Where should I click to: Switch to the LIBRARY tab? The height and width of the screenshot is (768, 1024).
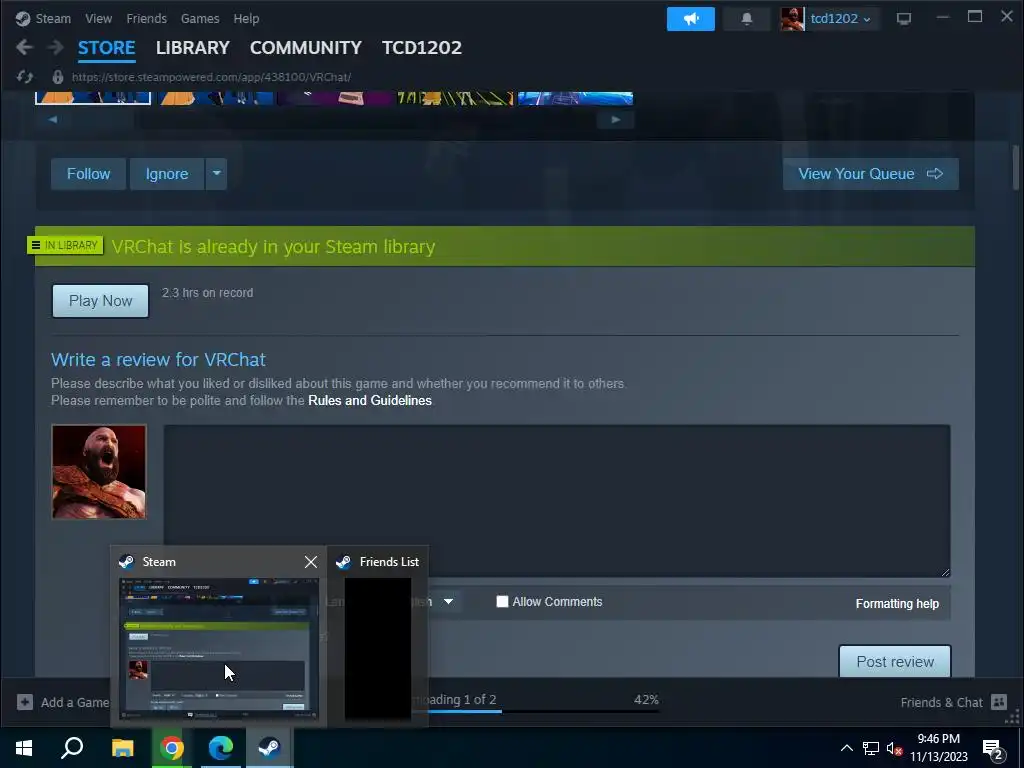coord(193,48)
